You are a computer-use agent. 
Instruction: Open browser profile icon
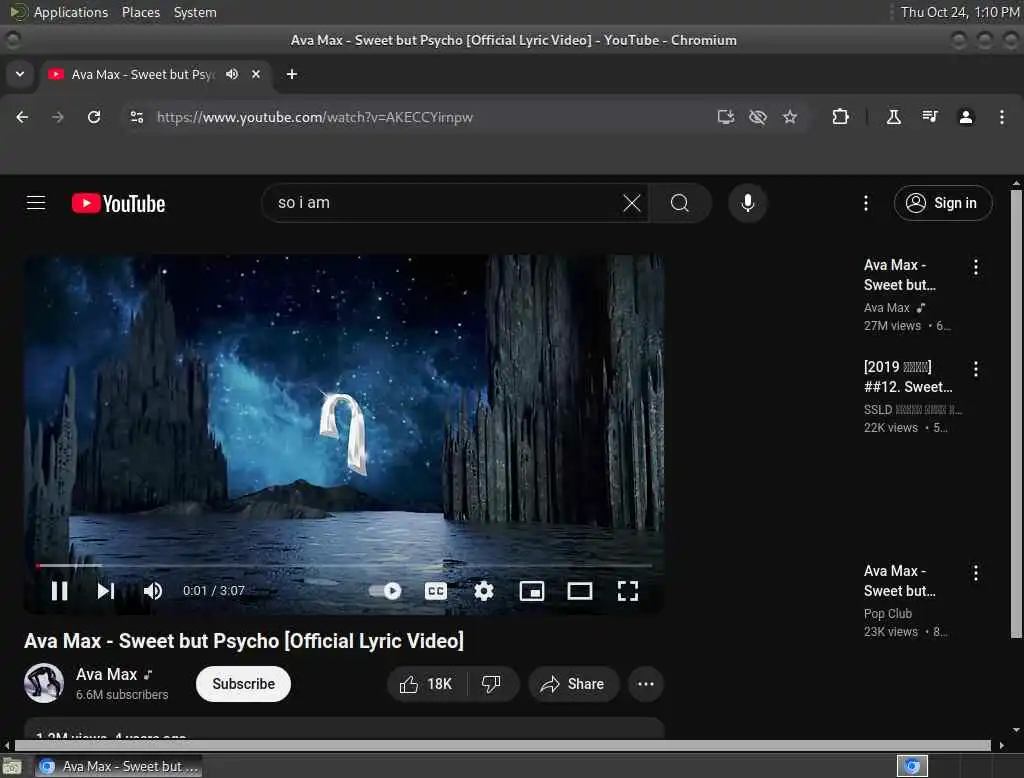[x=966, y=117]
